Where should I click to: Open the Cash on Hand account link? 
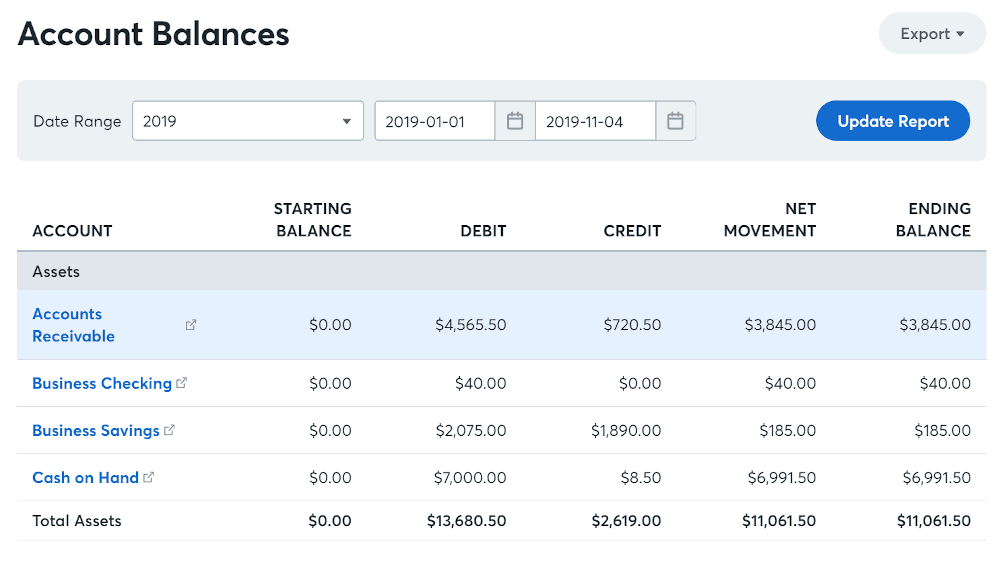85,477
